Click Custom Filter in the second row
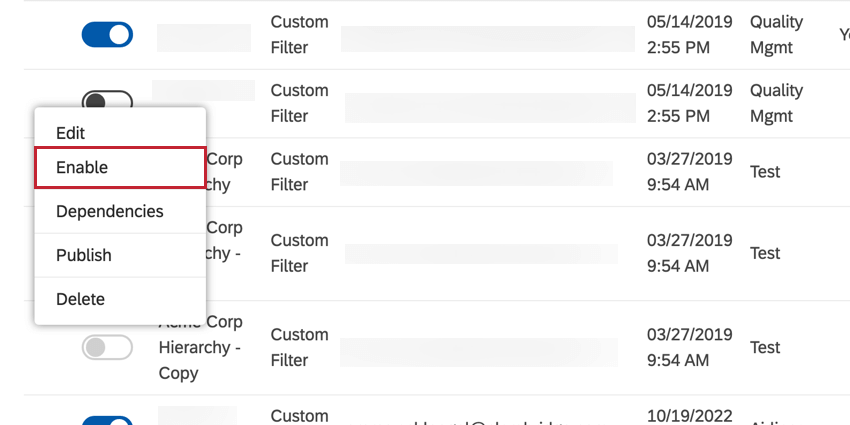Viewport: 850px width, 425px height. tap(299, 103)
